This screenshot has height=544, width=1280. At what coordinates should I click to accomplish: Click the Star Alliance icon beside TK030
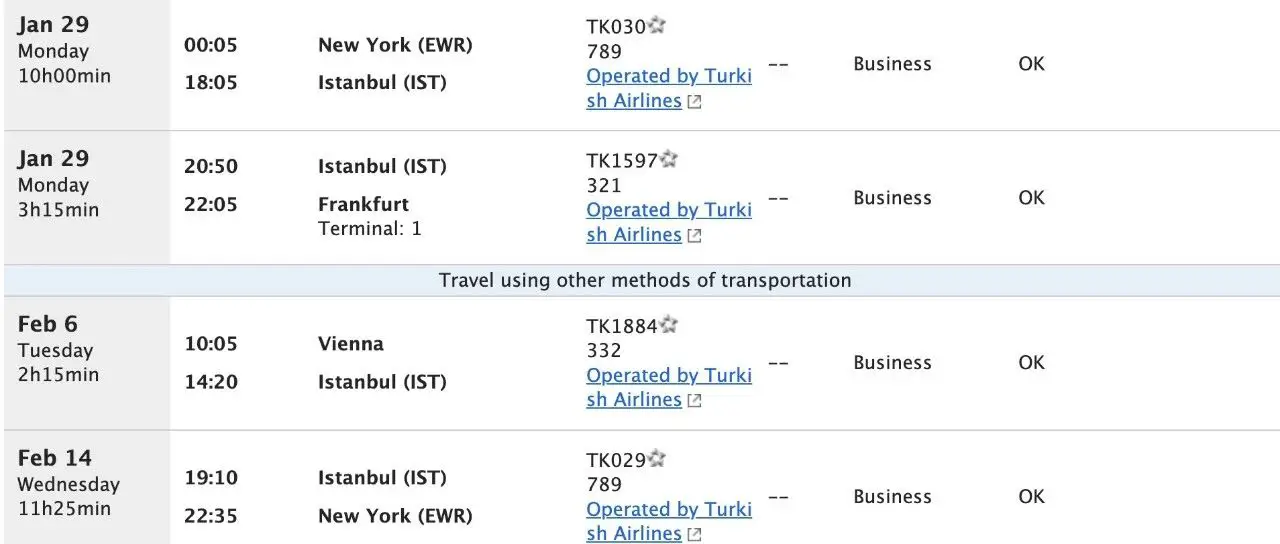[x=656, y=25]
